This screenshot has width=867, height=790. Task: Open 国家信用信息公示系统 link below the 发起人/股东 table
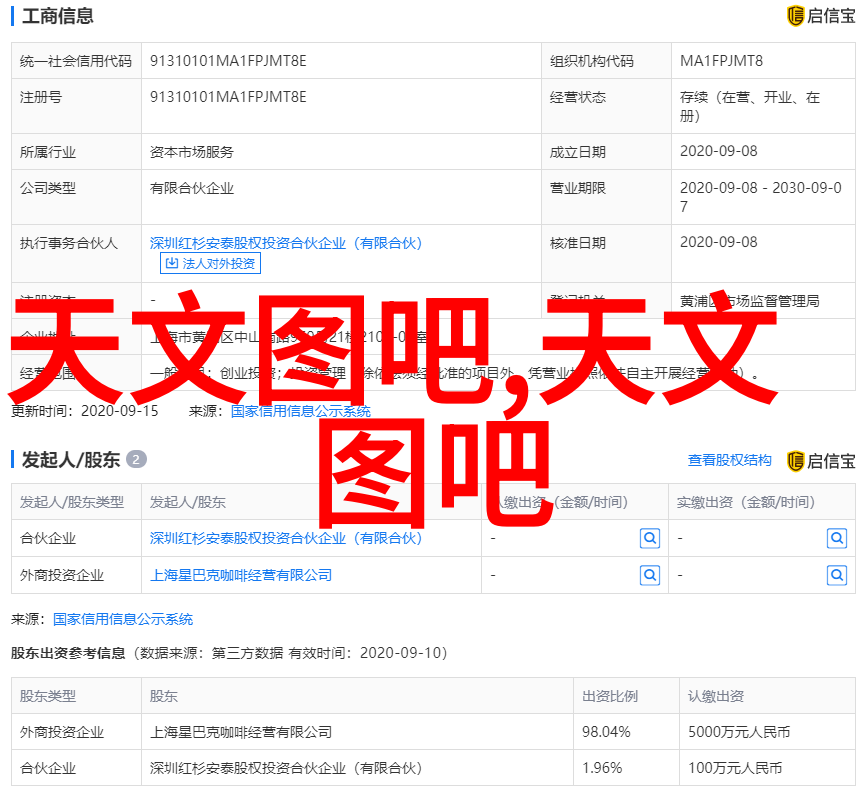coord(123,619)
